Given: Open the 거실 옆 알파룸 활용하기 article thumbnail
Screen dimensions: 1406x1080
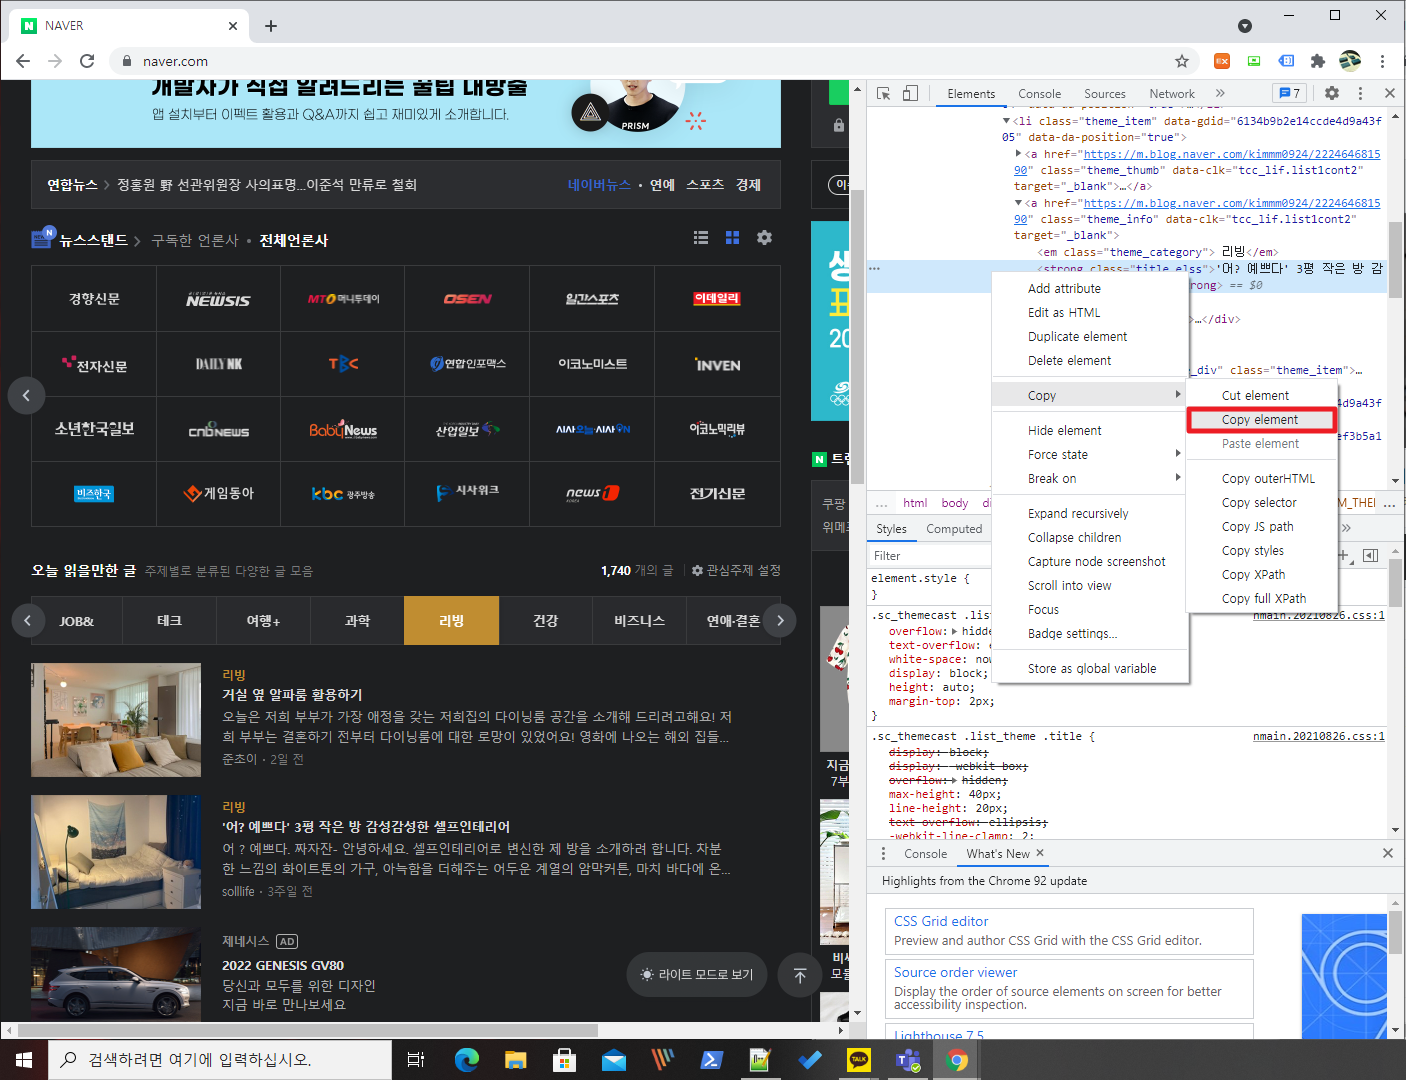Looking at the screenshot, I should [116, 720].
